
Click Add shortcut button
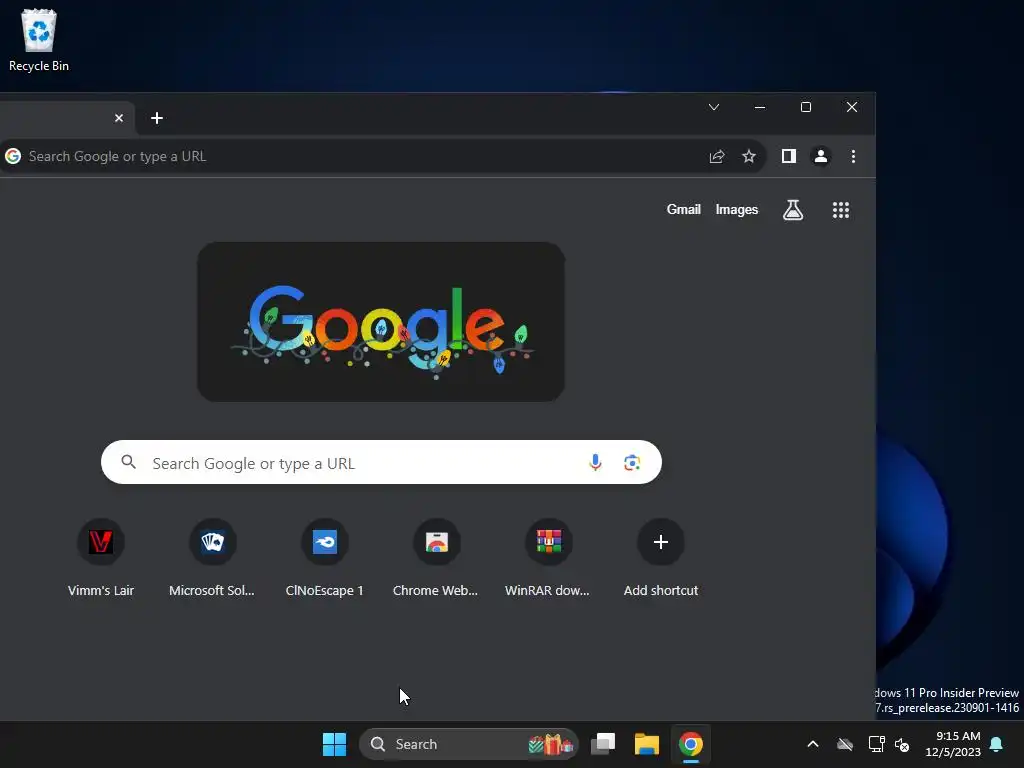pos(661,558)
